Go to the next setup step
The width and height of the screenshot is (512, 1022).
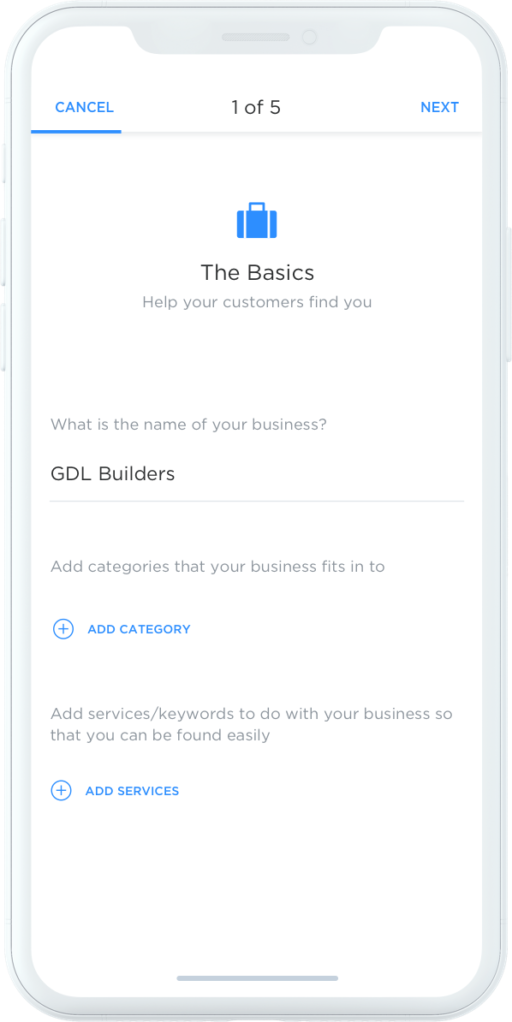pos(440,108)
